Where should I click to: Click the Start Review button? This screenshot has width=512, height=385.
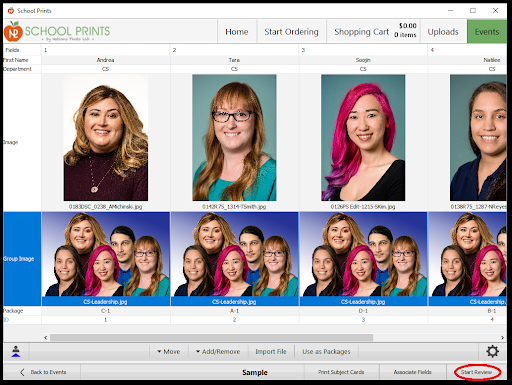[476, 372]
